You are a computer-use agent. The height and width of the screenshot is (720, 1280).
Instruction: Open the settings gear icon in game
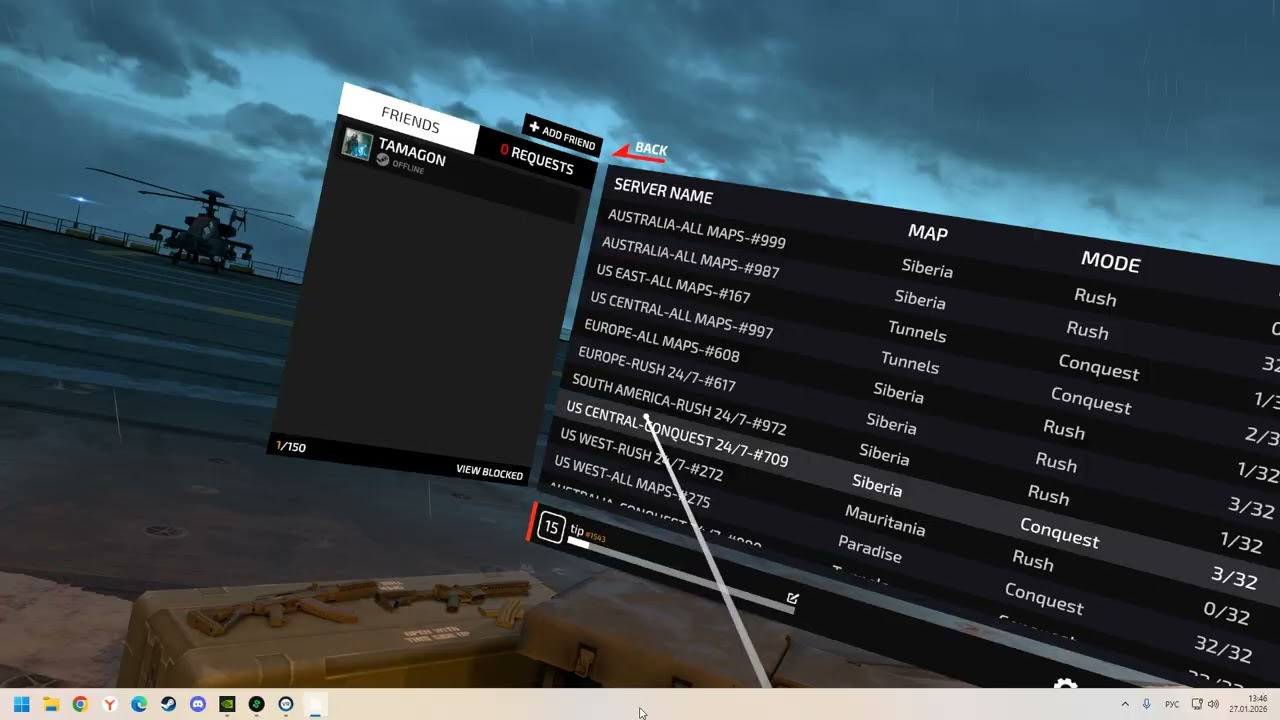1066,685
